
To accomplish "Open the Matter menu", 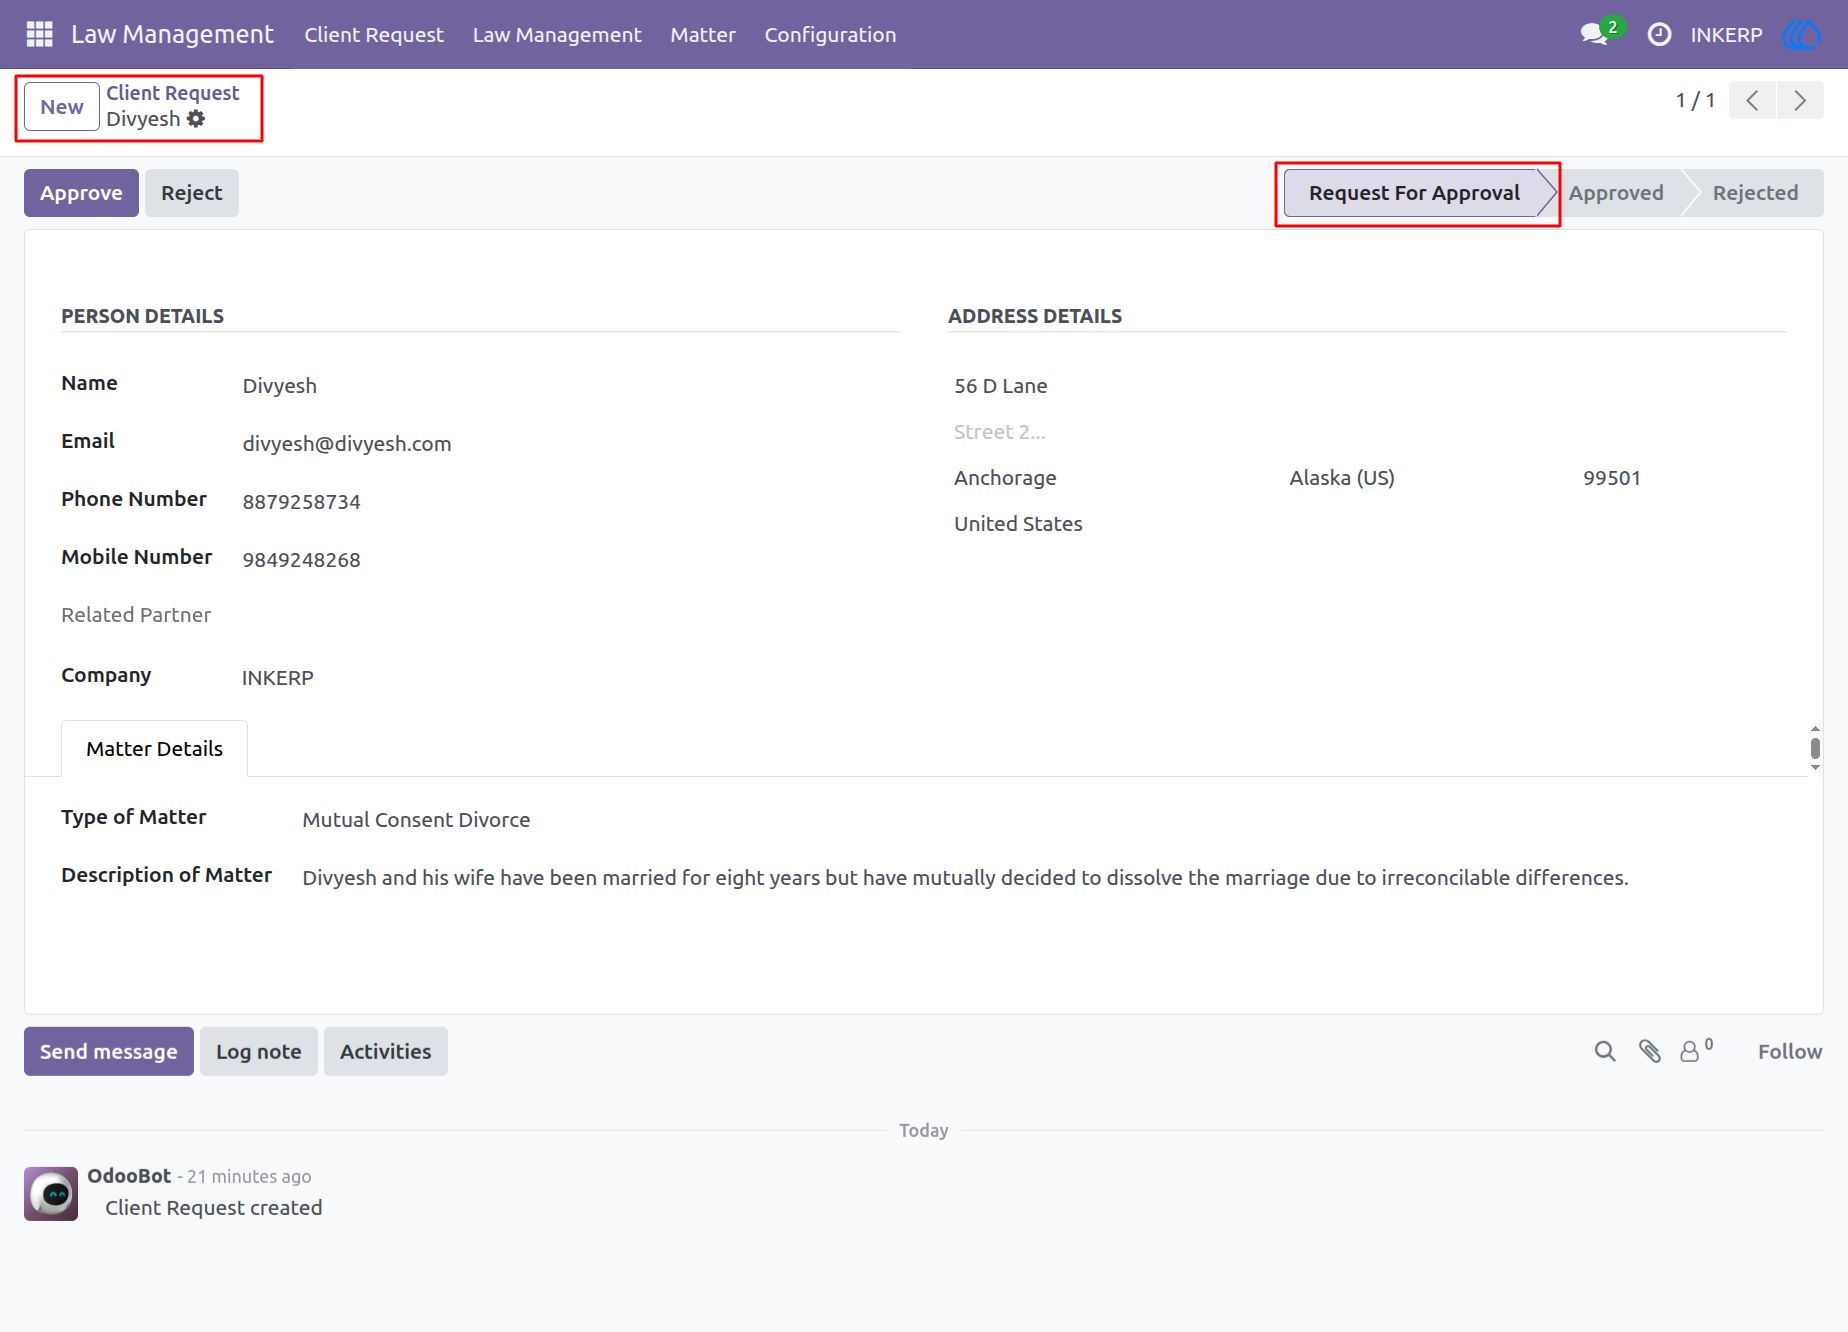I will 703,34.
